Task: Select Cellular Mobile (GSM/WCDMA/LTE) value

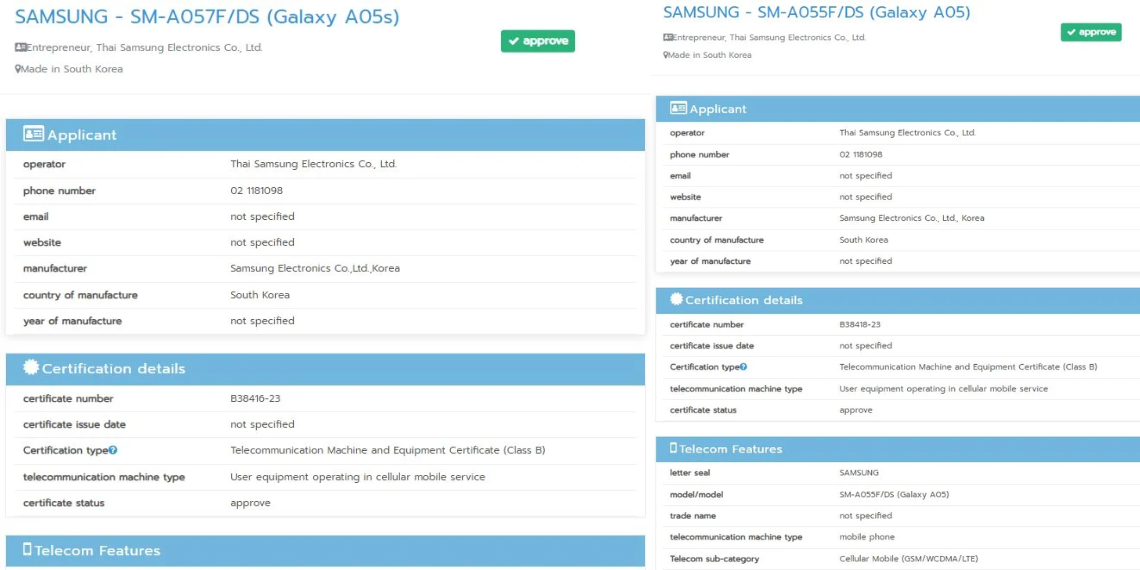Action: pyautogui.click(x=909, y=558)
